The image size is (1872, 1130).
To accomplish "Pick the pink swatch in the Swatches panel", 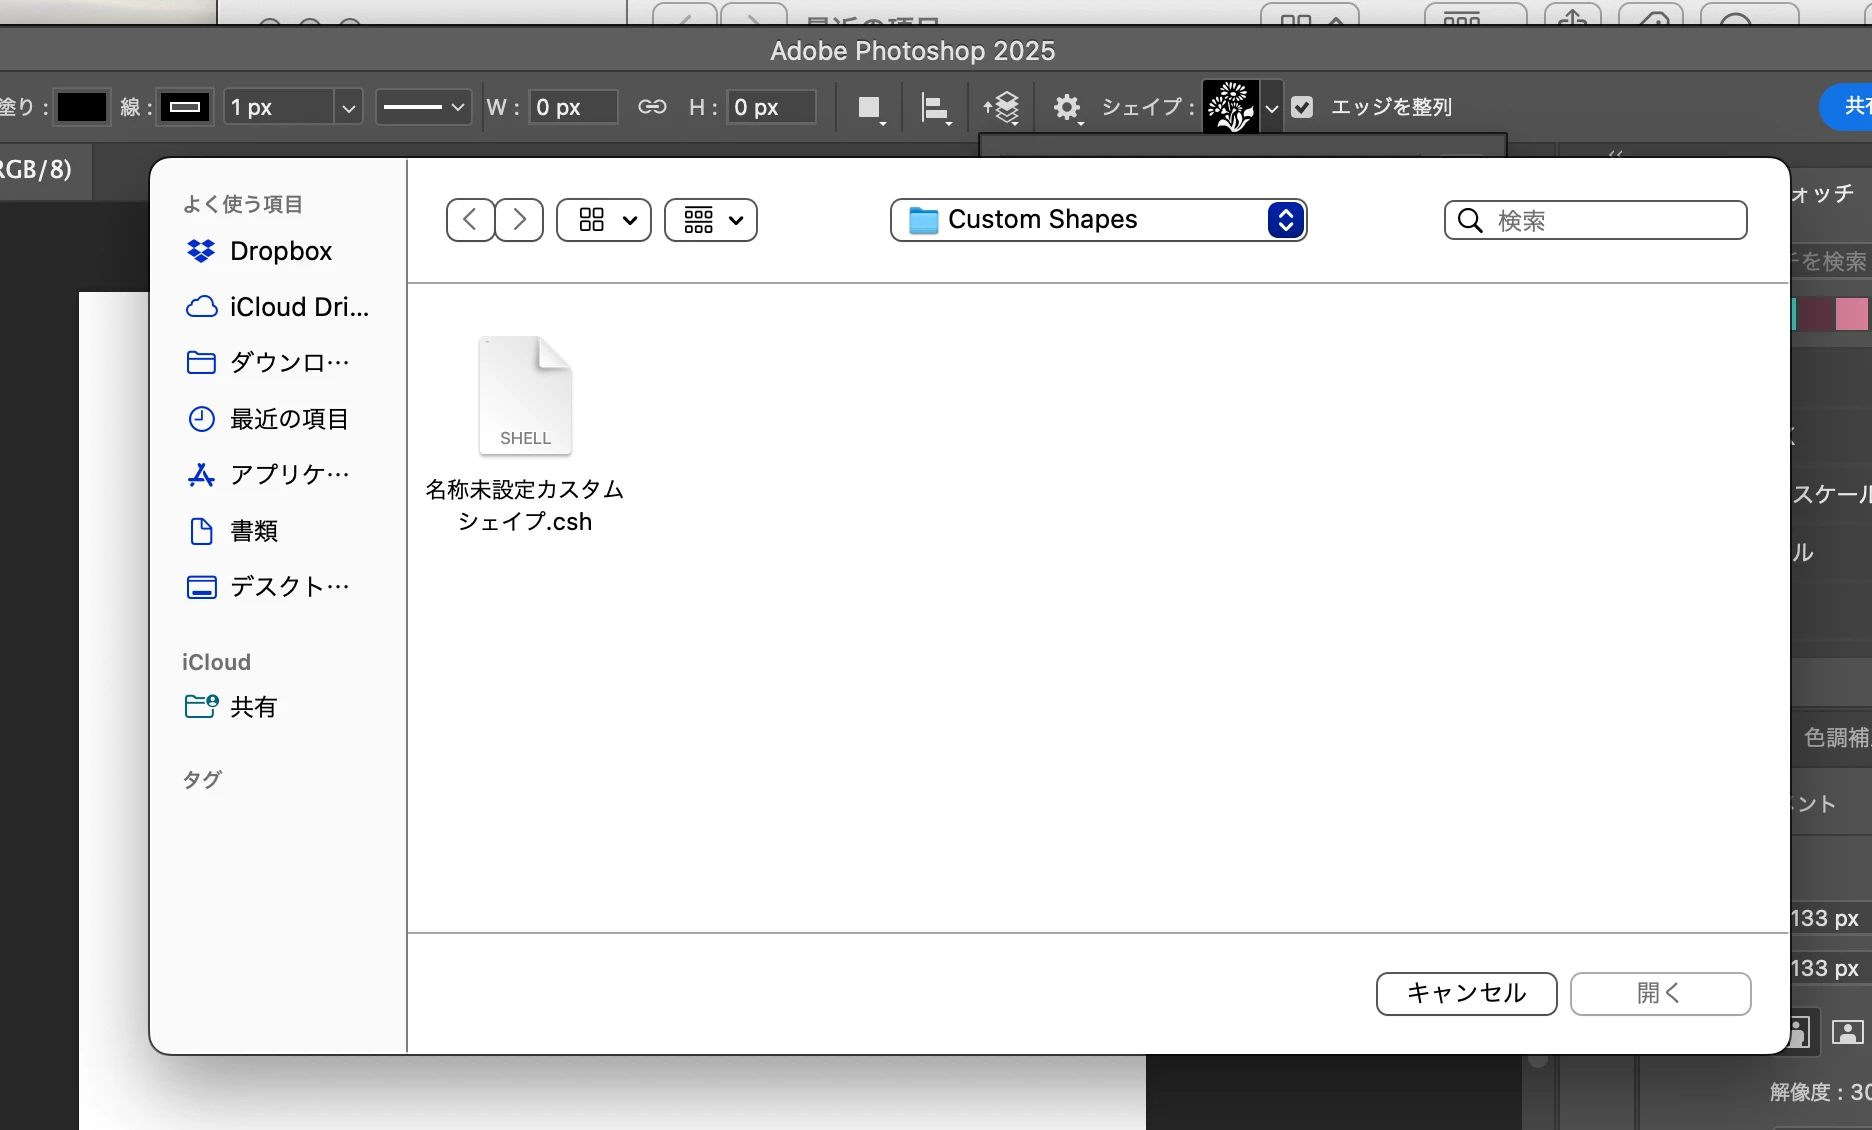I will coord(1852,314).
